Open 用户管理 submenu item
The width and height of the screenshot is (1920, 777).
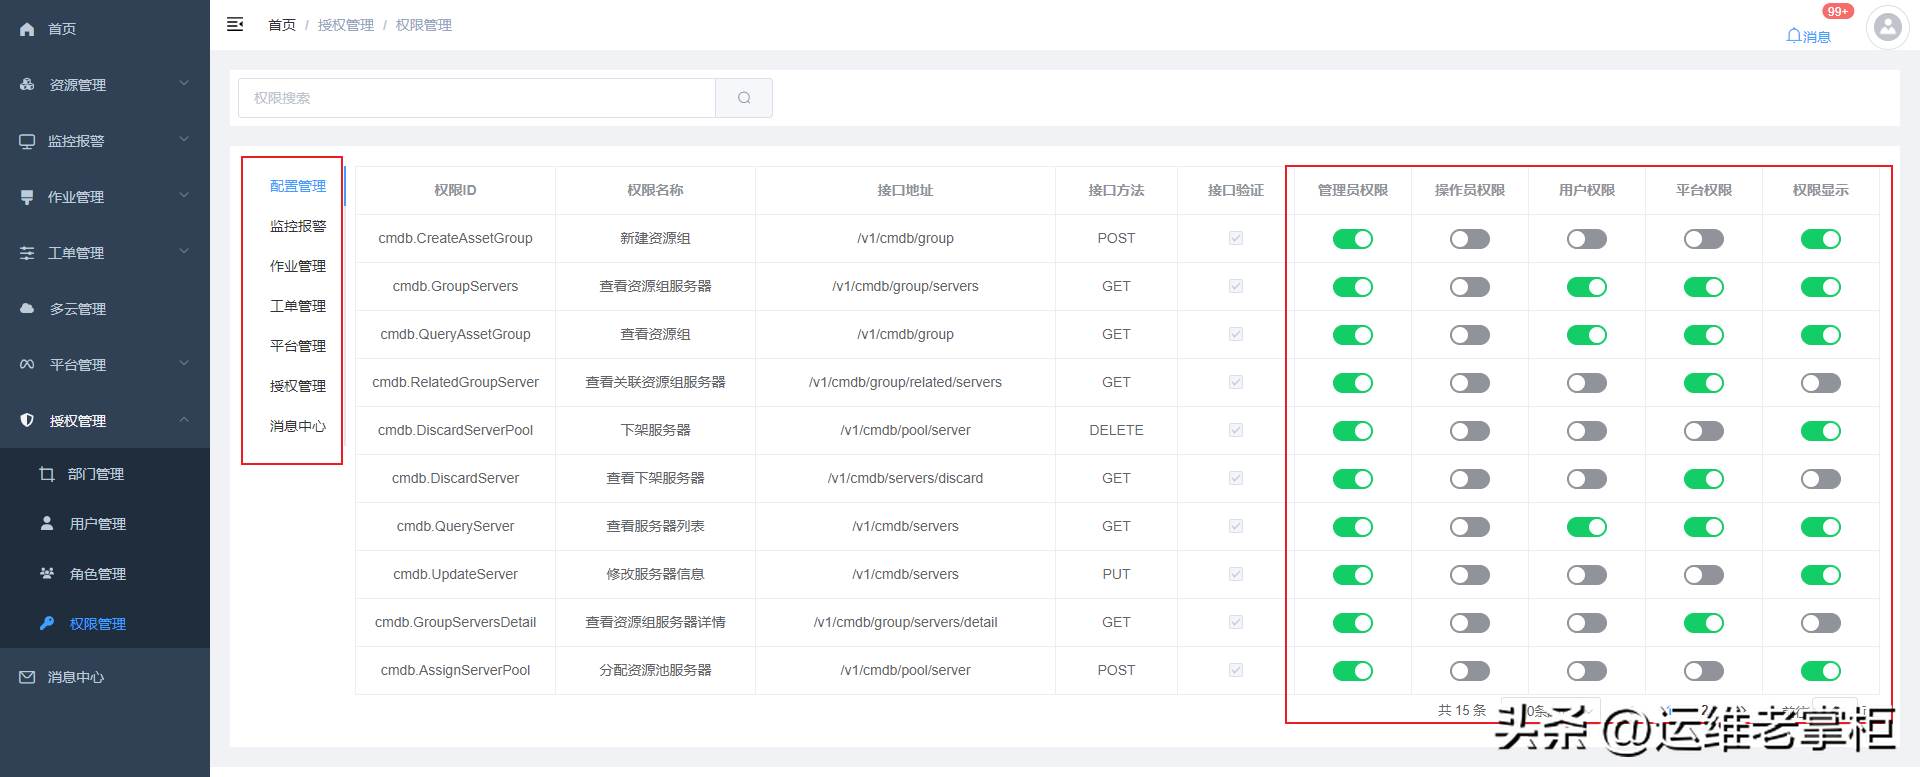point(105,524)
